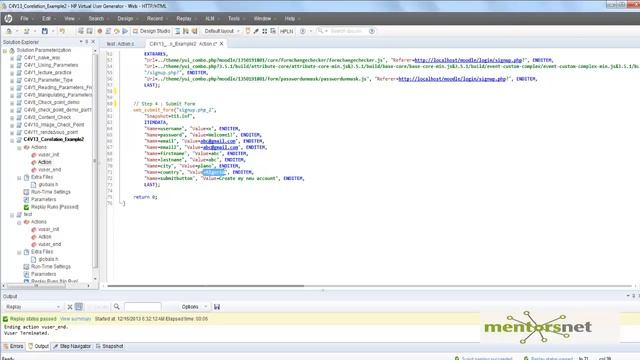Select the Action item under C4V13 Actions
640x360 pixels.
click(44, 162)
